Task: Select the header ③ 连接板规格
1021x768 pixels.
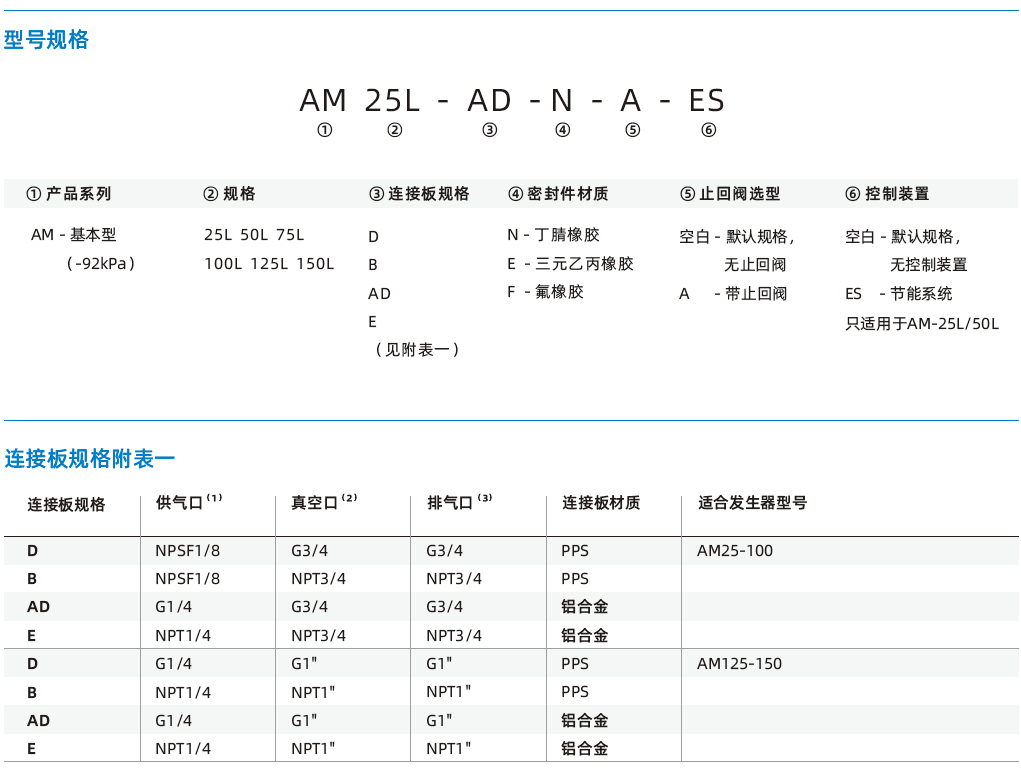Action: [x=419, y=194]
